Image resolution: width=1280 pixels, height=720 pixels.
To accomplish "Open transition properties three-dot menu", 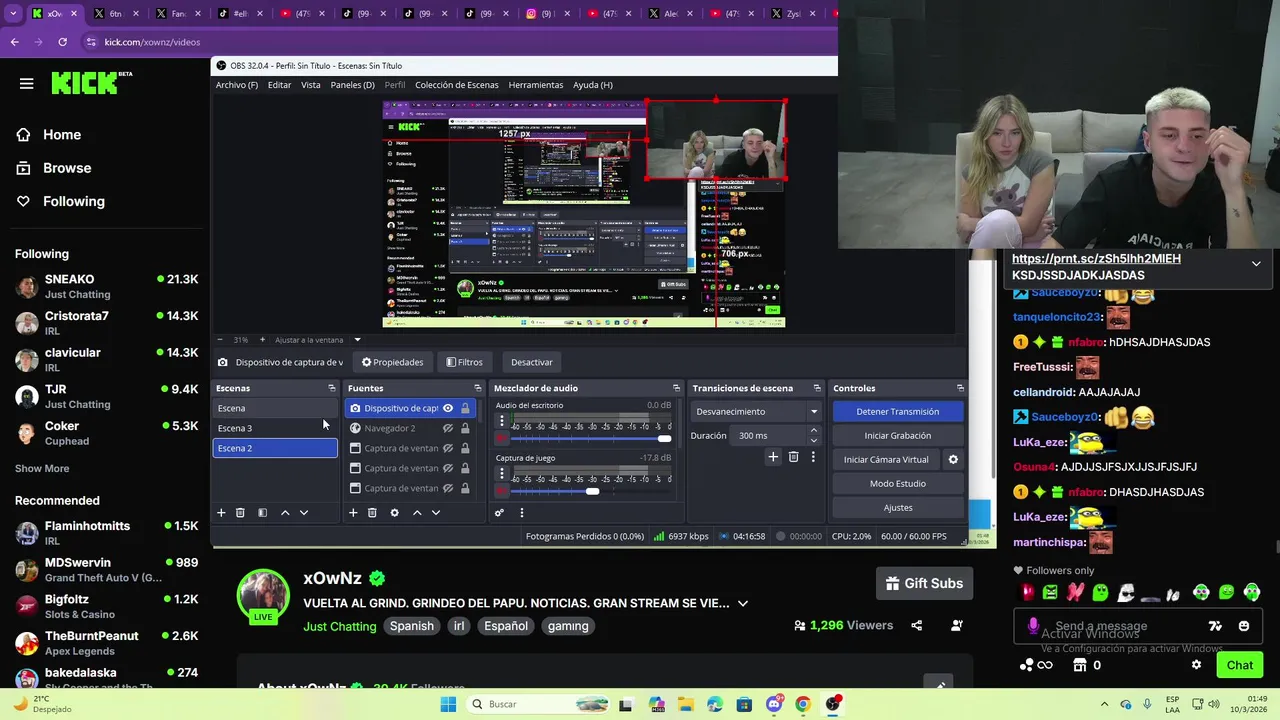I will (813, 457).
